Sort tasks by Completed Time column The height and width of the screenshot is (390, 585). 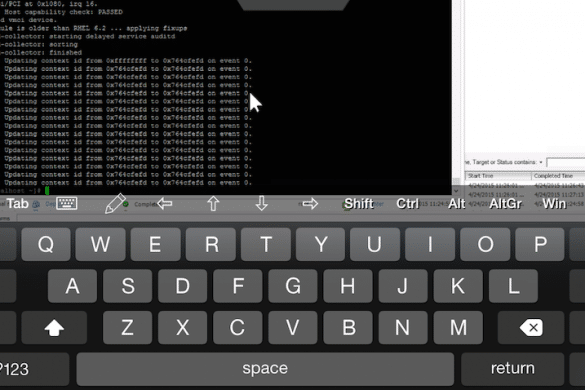(558, 176)
